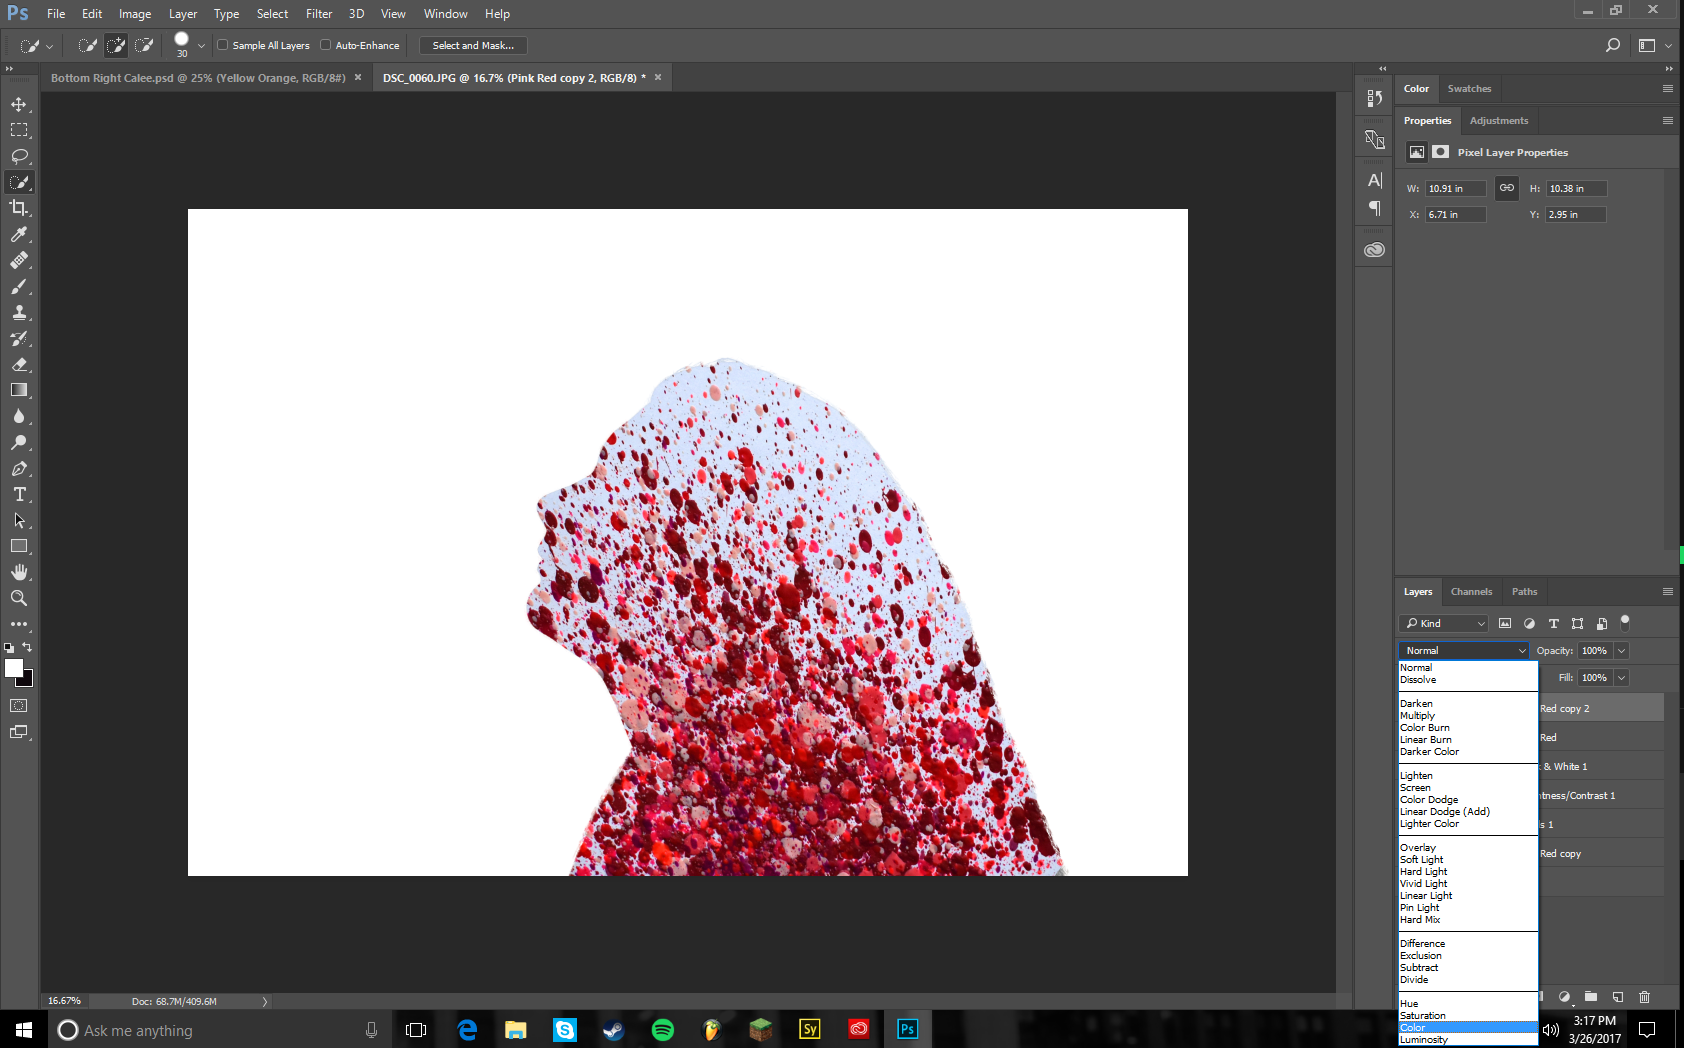Switch to Bottom Right Calee.psd document
Image resolution: width=1684 pixels, height=1048 pixels.
tap(198, 77)
